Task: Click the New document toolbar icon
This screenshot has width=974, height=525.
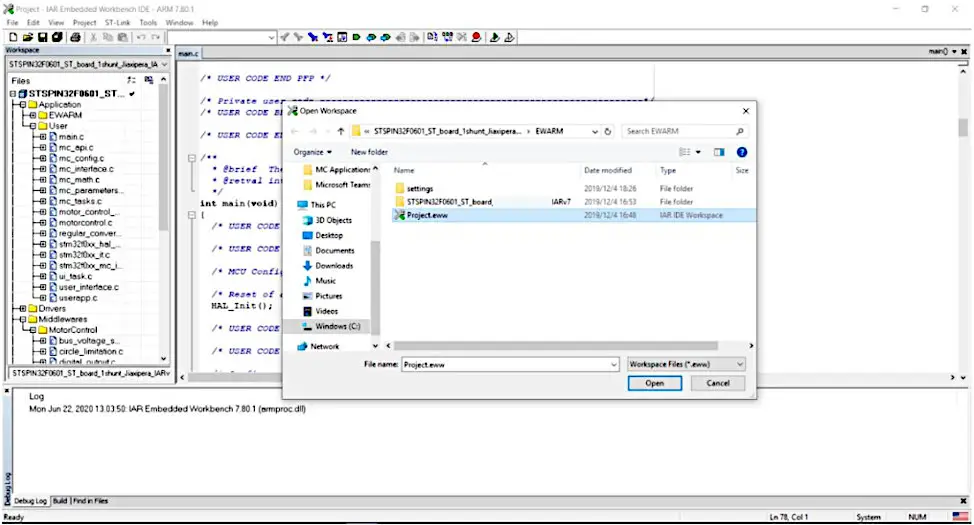Action: (x=13, y=37)
